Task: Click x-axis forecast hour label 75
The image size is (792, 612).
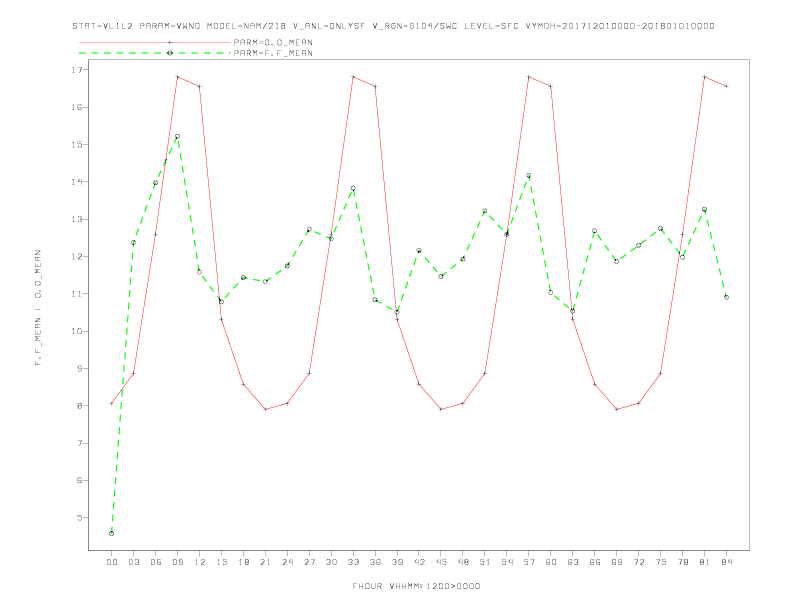Action: pyautogui.click(x=661, y=562)
